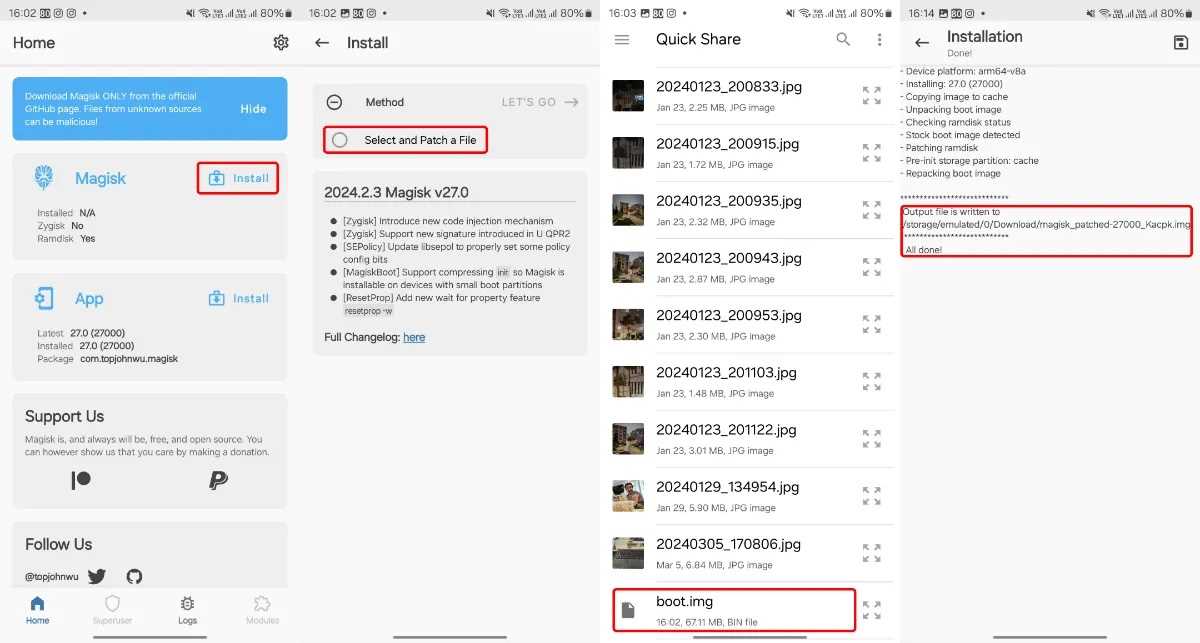Open Magisk settings gear icon
The width and height of the screenshot is (1200, 643).
(281, 43)
